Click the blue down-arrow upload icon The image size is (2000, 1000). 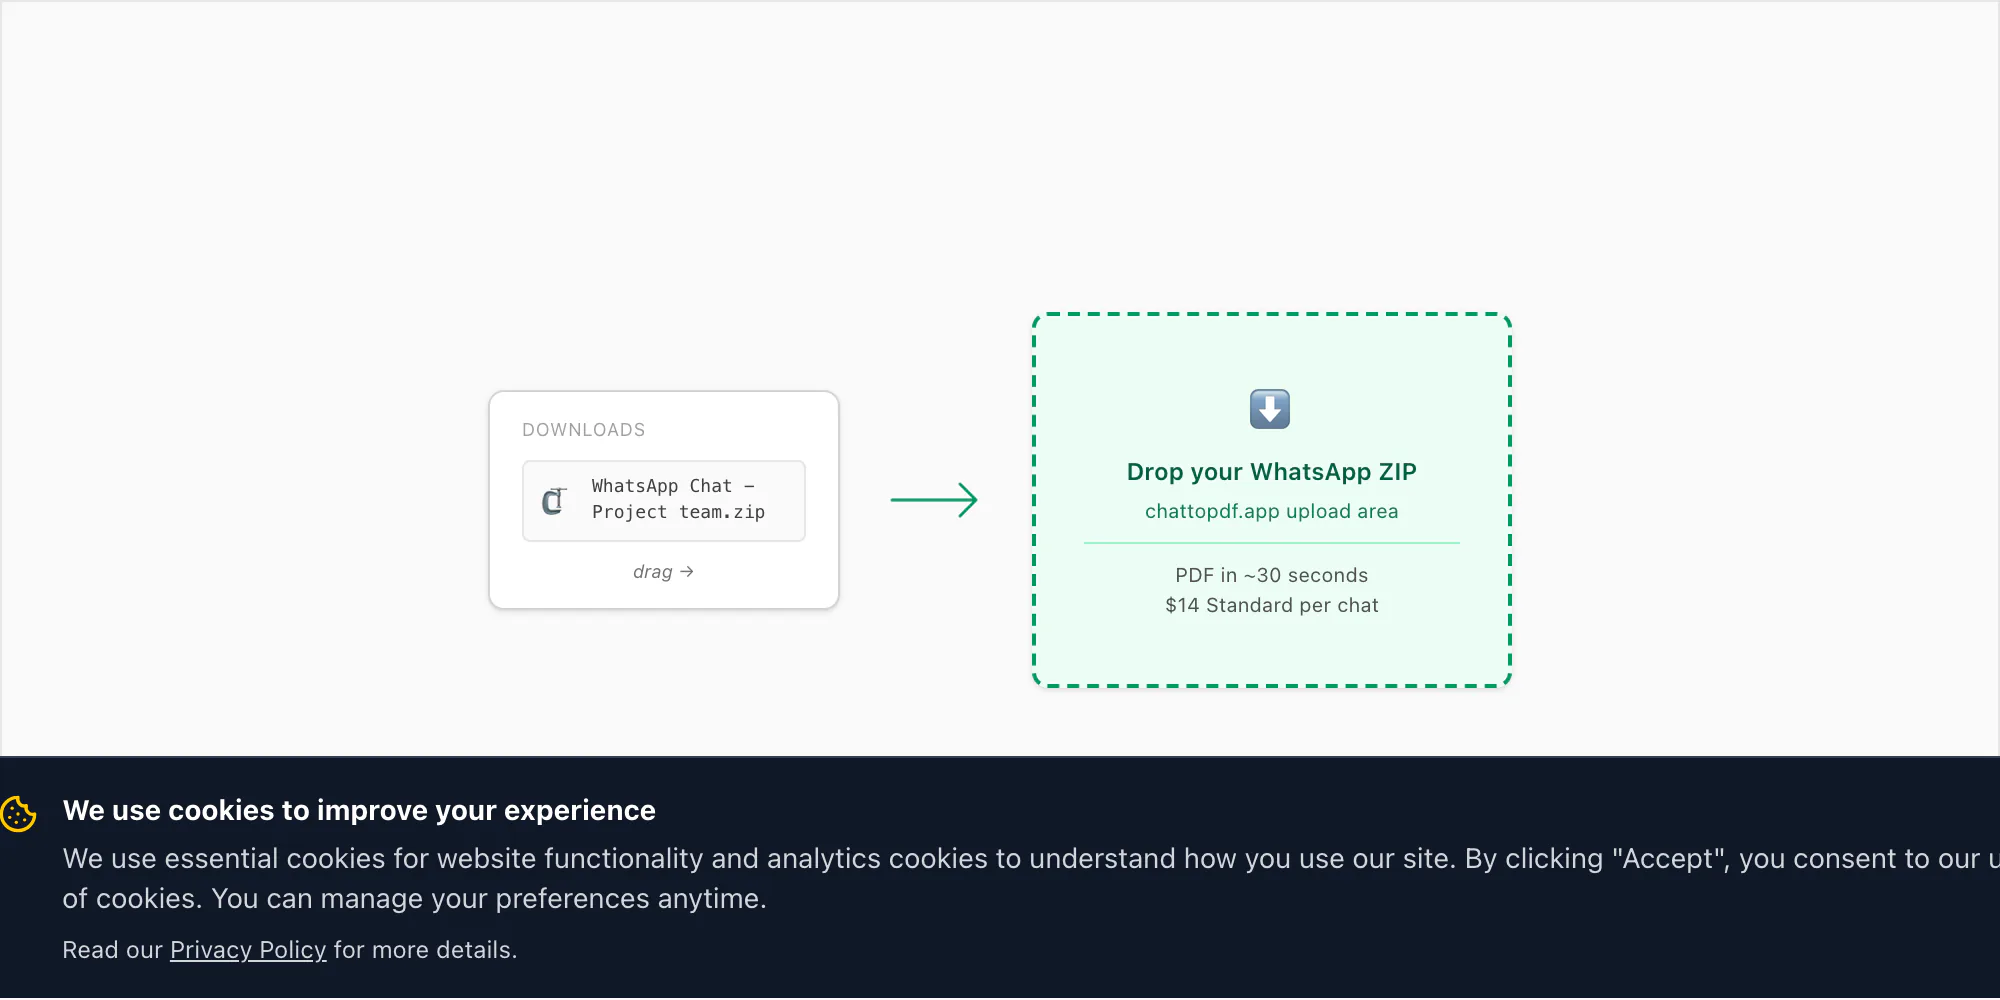pyautogui.click(x=1270, y=409)
